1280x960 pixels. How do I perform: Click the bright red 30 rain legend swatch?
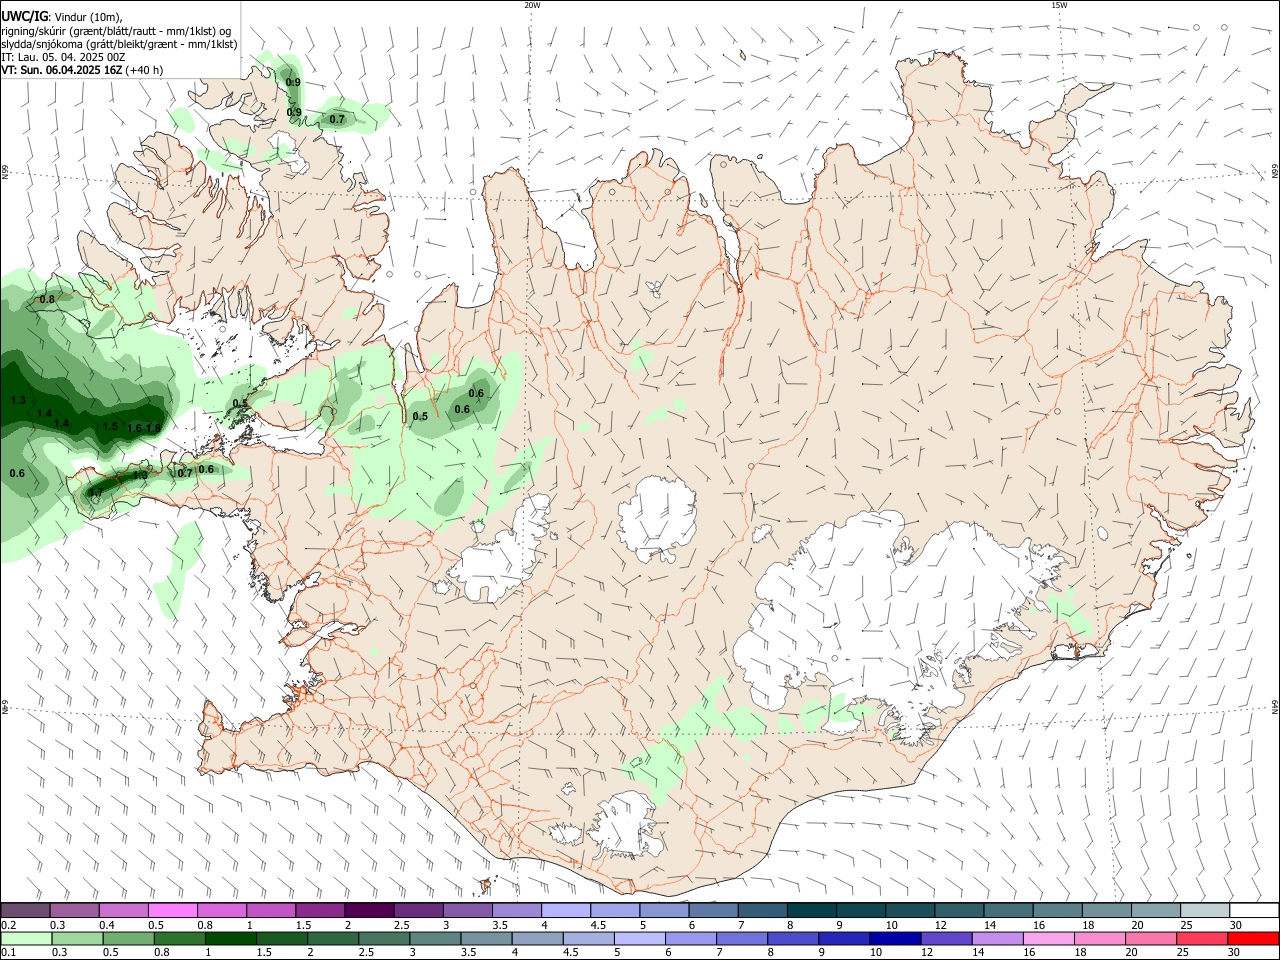[1252, 938]
